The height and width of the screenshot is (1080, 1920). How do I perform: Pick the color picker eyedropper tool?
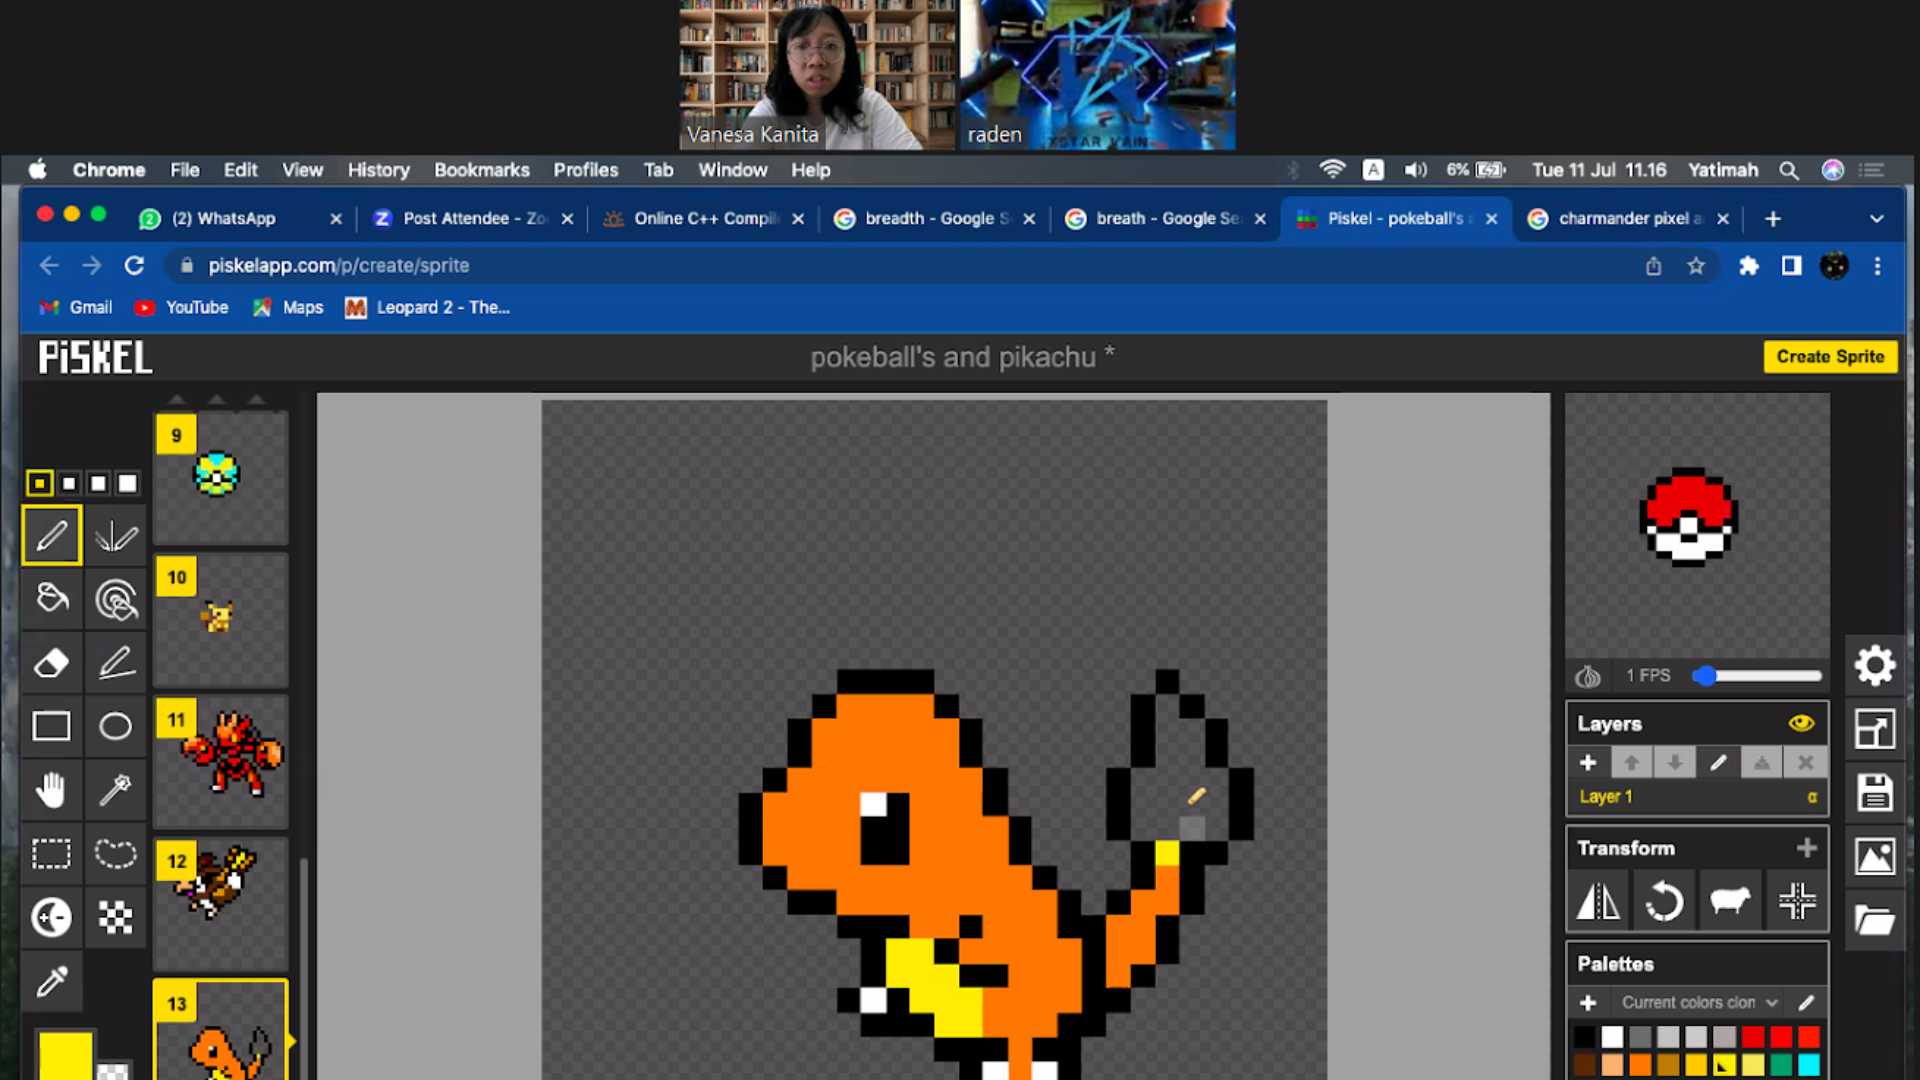point(51,981)
